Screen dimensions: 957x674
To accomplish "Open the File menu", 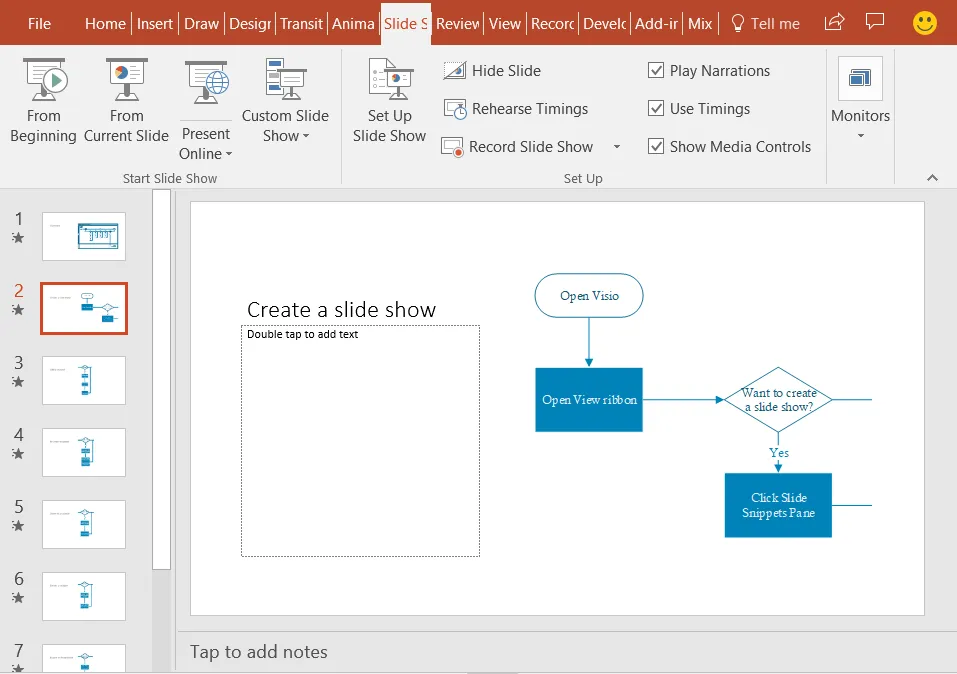I will click(39, 23).
